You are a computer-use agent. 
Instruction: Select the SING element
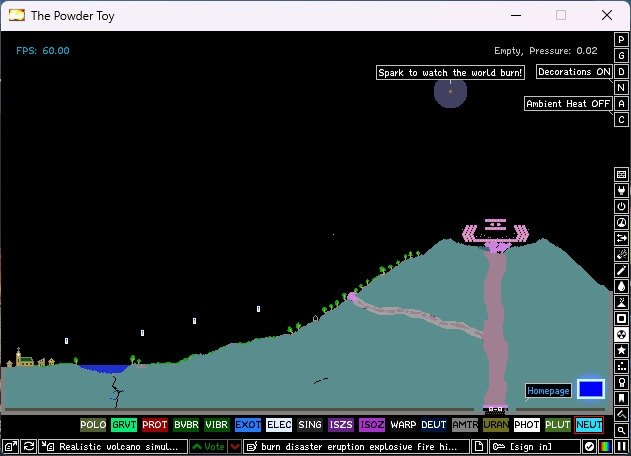310,425
